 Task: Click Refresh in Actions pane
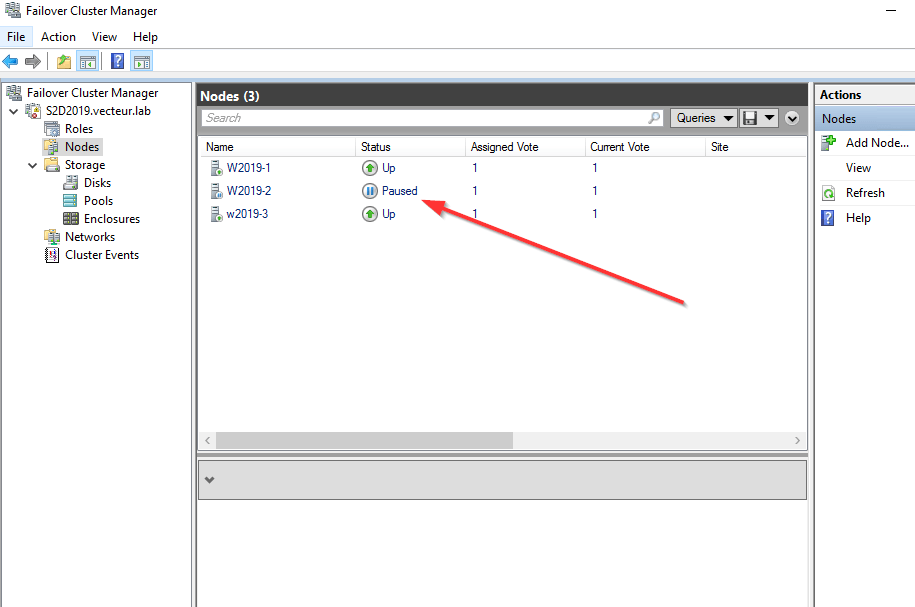[864, 193]
